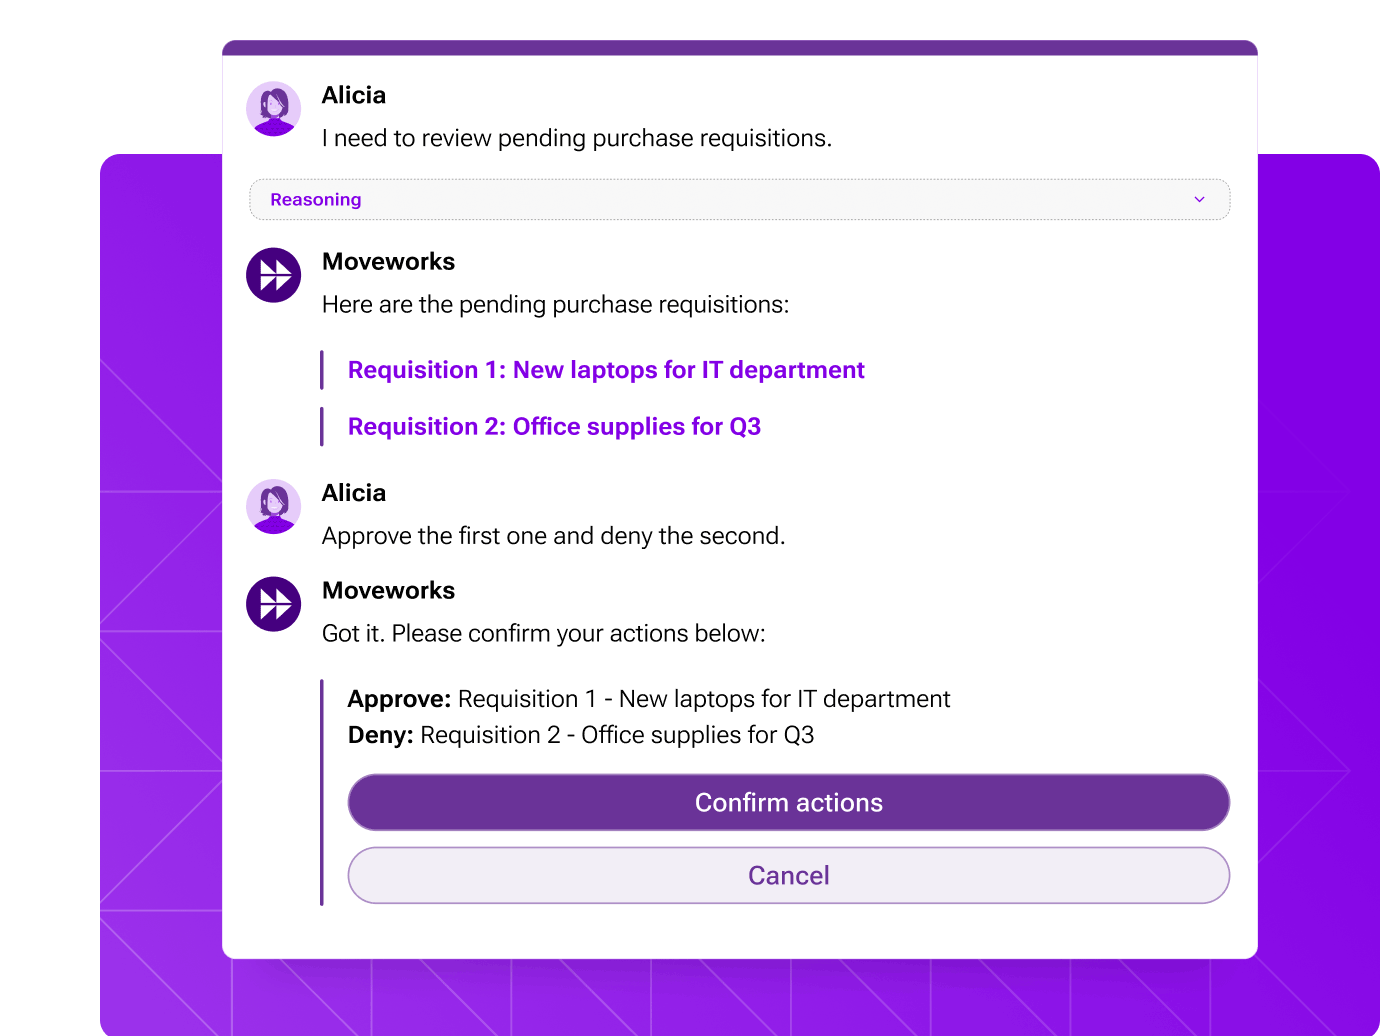Open Requisition 1: New laptops for IT department
This screenshot has width=1380, height=1036.
pyautogui.click(x=605, y=369)
